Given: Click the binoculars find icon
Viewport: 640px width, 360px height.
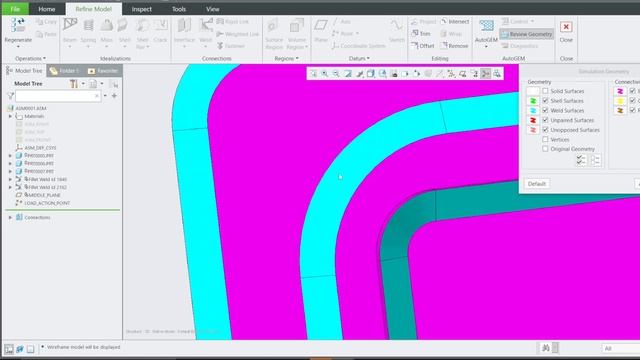Looking at the screenshot, I should click(546, 348).
